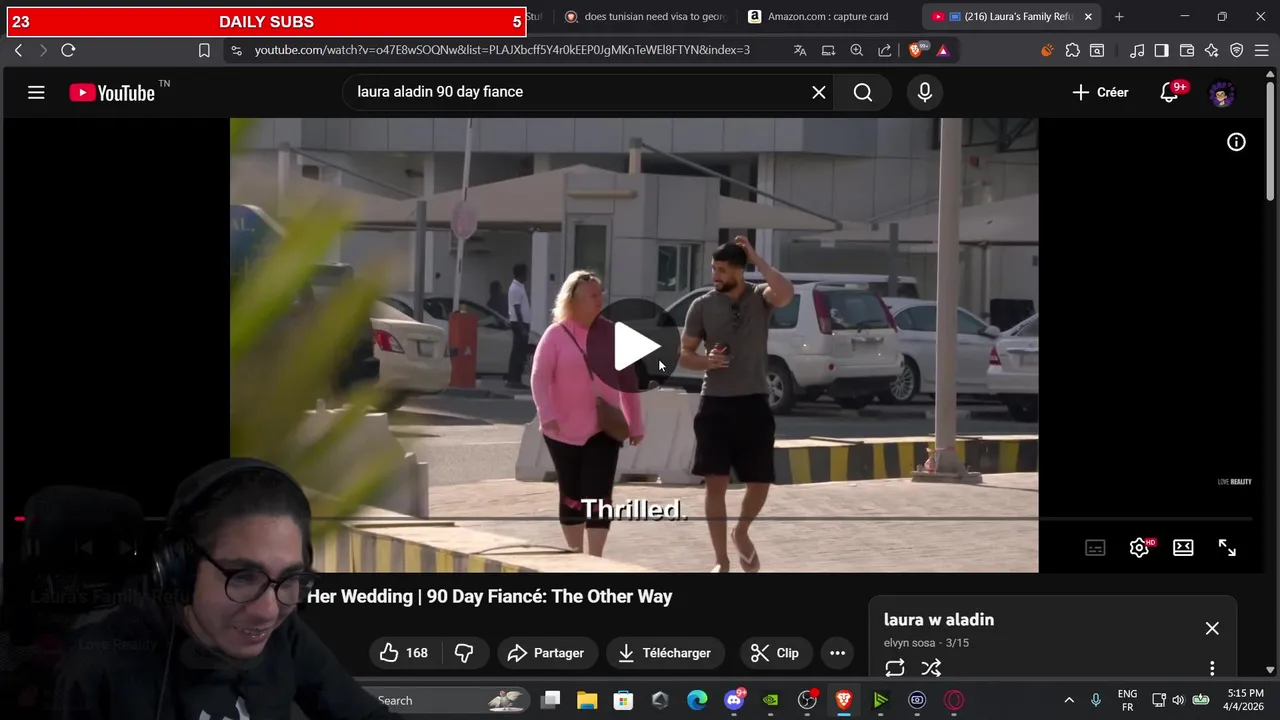Image resolution: width=1280 pixels, height=720 pixels.
Task: Open playlist options three-dot menu
Action: pyautogui.click(x=1212, y=668)
